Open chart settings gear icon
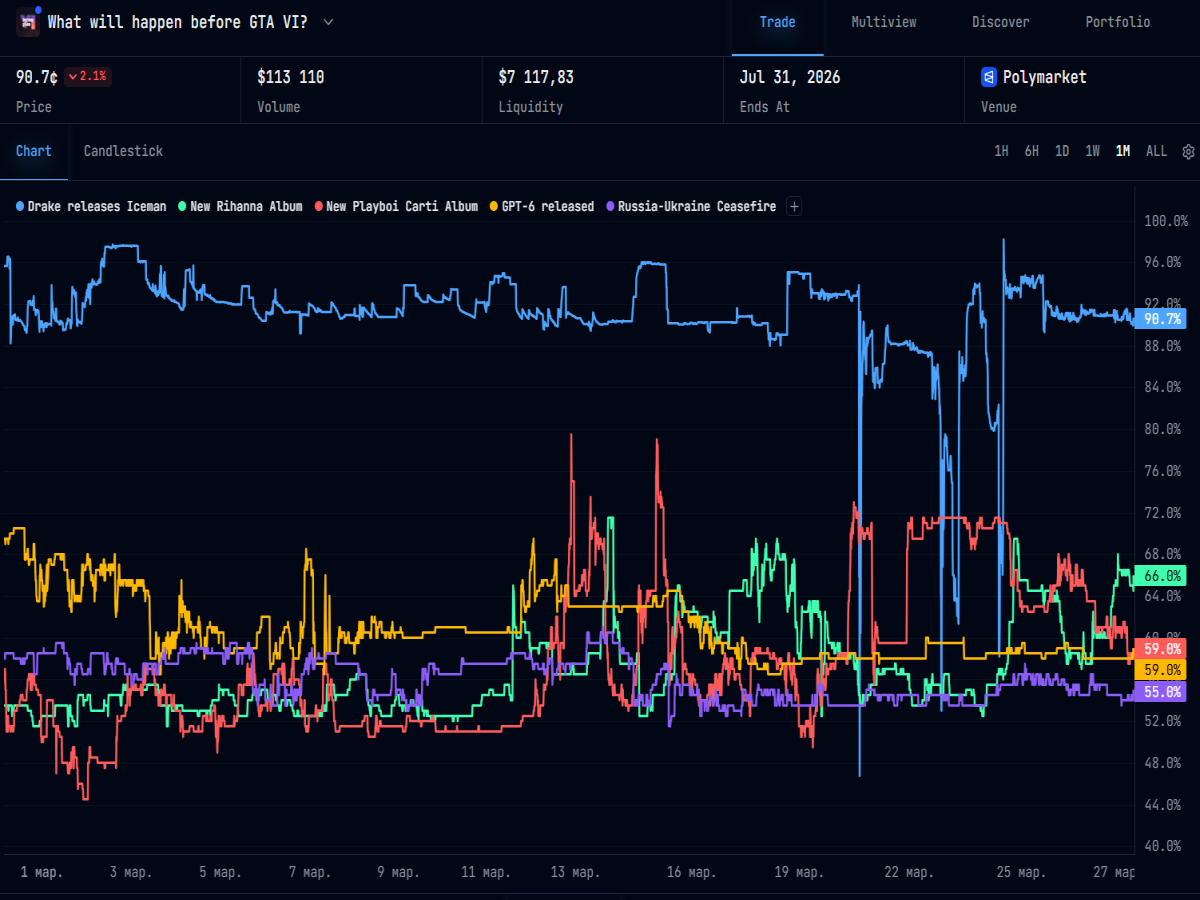Screen dimensions: 1200x900 click(1188, 152)
